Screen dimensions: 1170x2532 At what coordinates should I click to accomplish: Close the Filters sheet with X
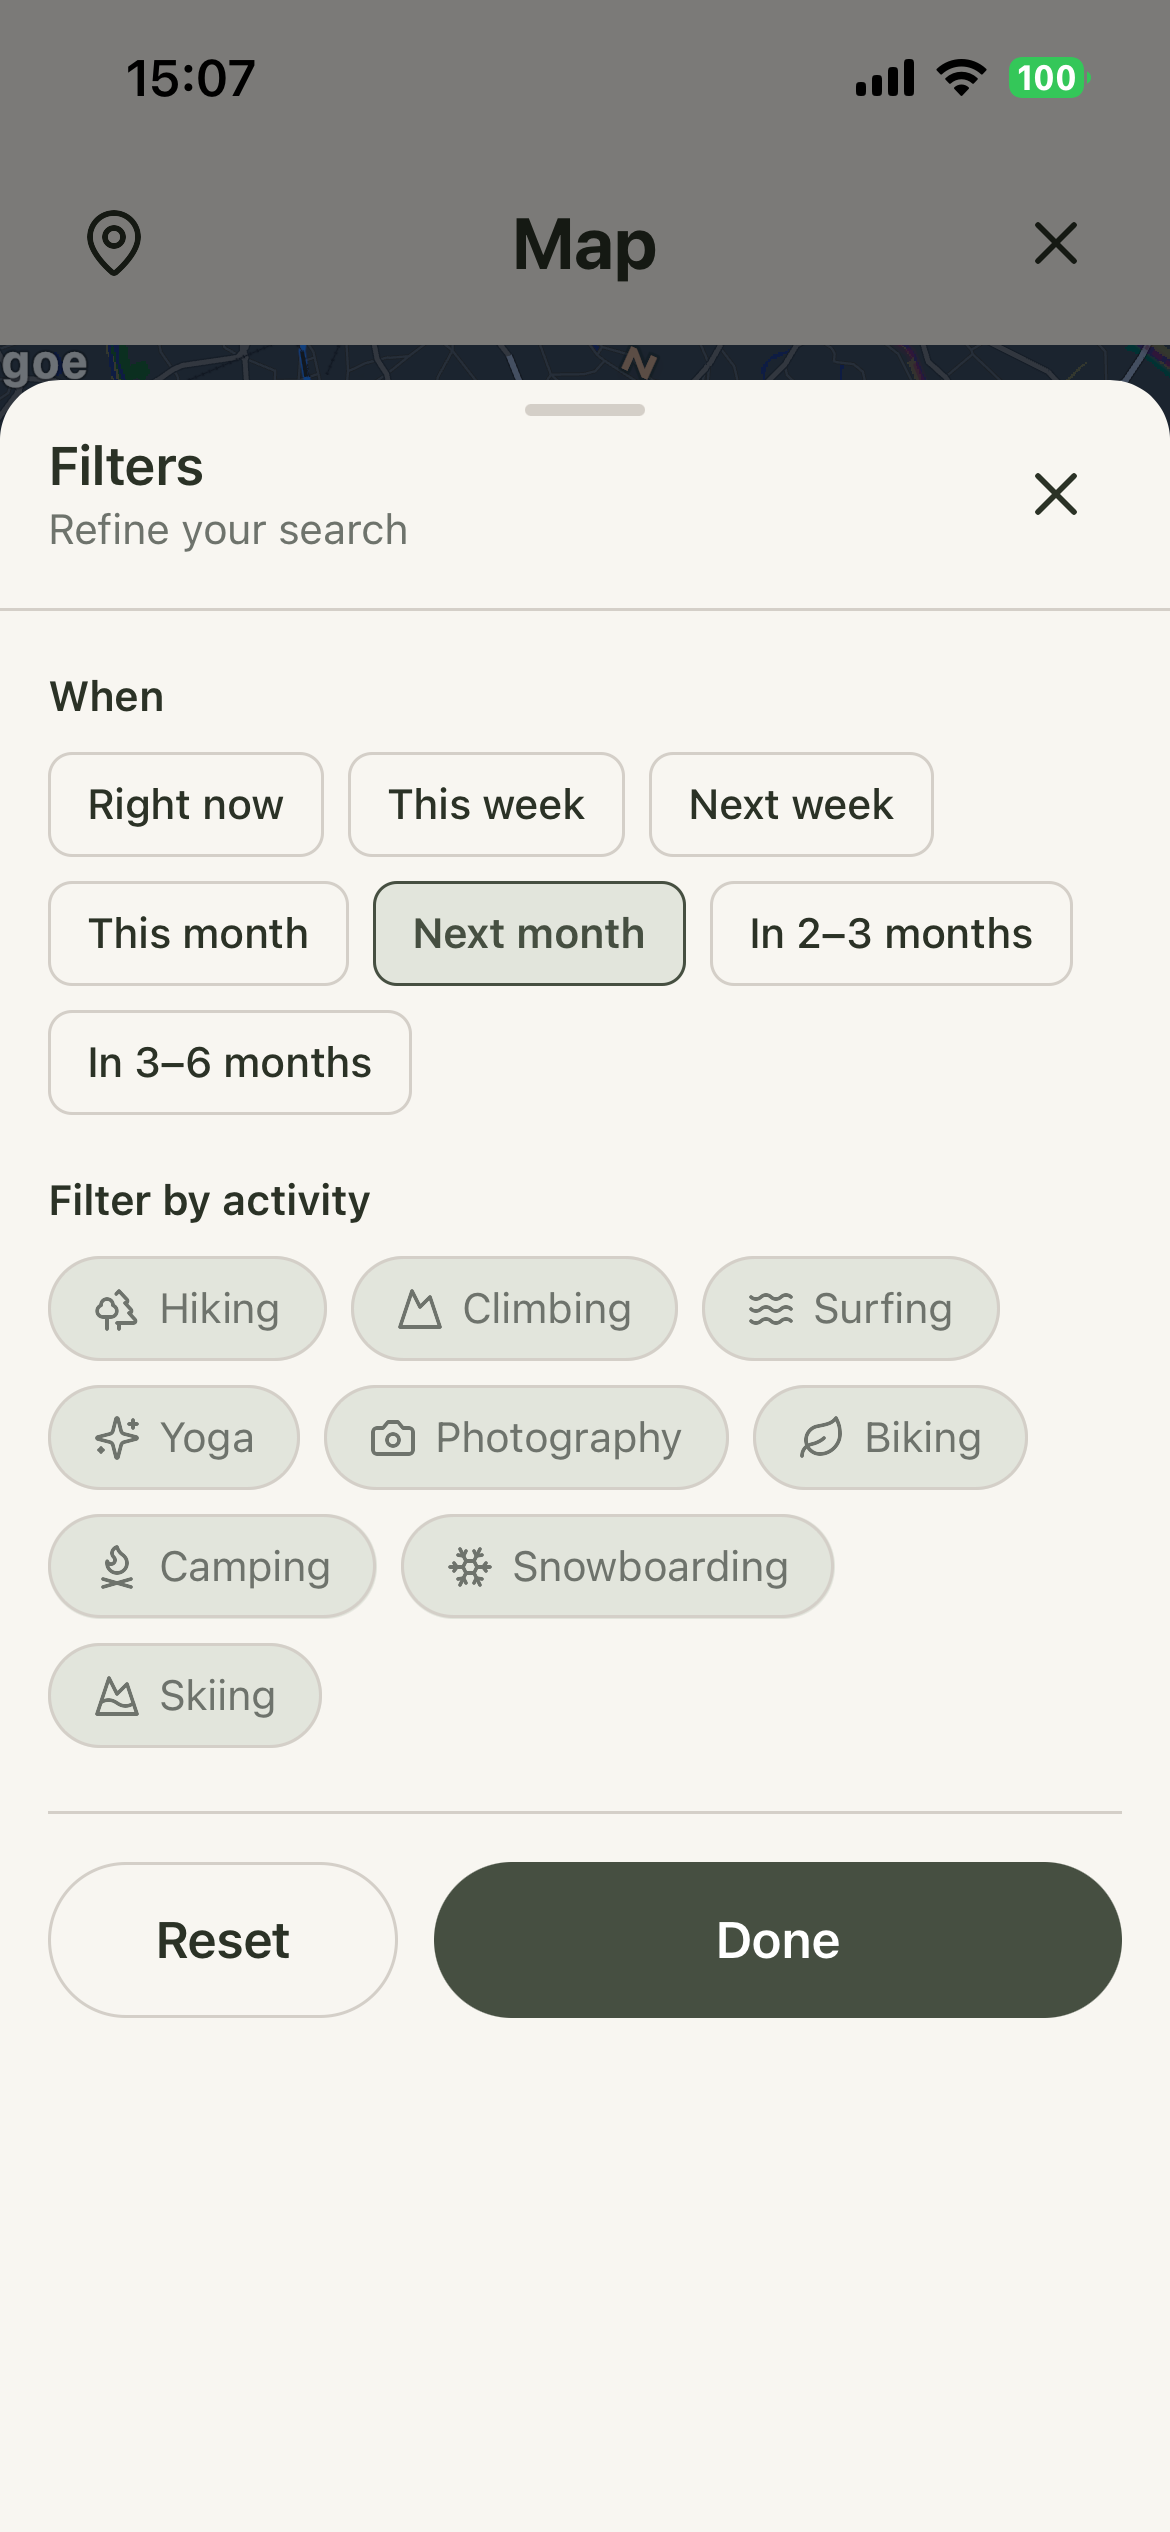[x=1055, y=494]
